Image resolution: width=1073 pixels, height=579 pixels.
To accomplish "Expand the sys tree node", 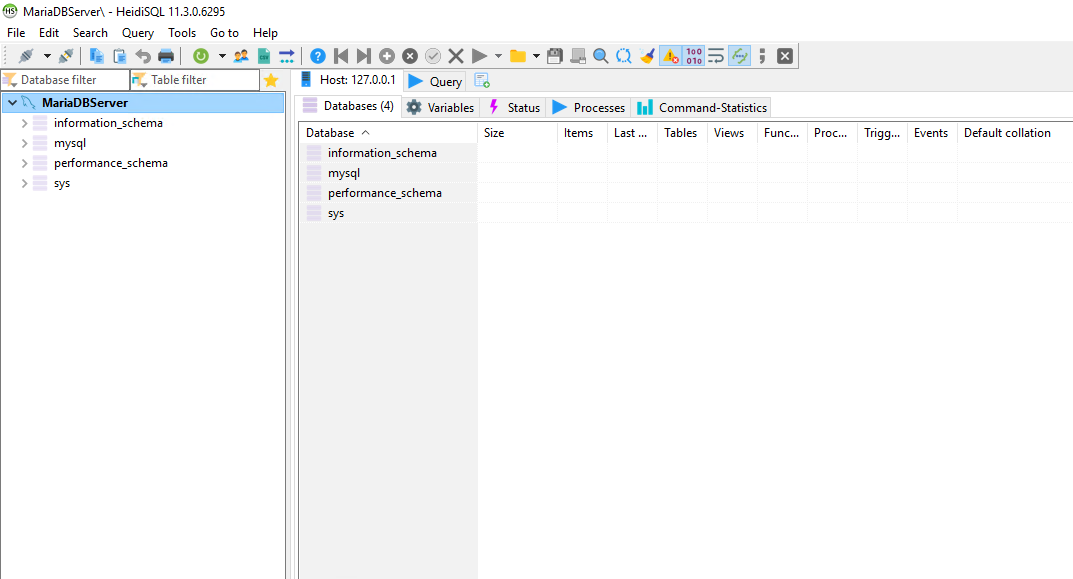I will tap(25, 183).
